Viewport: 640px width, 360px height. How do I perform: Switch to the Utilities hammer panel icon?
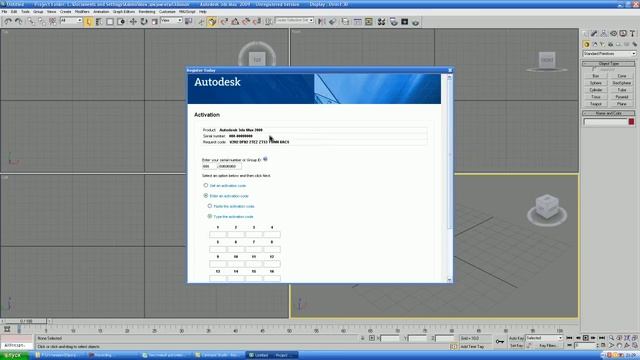(632, 33)
